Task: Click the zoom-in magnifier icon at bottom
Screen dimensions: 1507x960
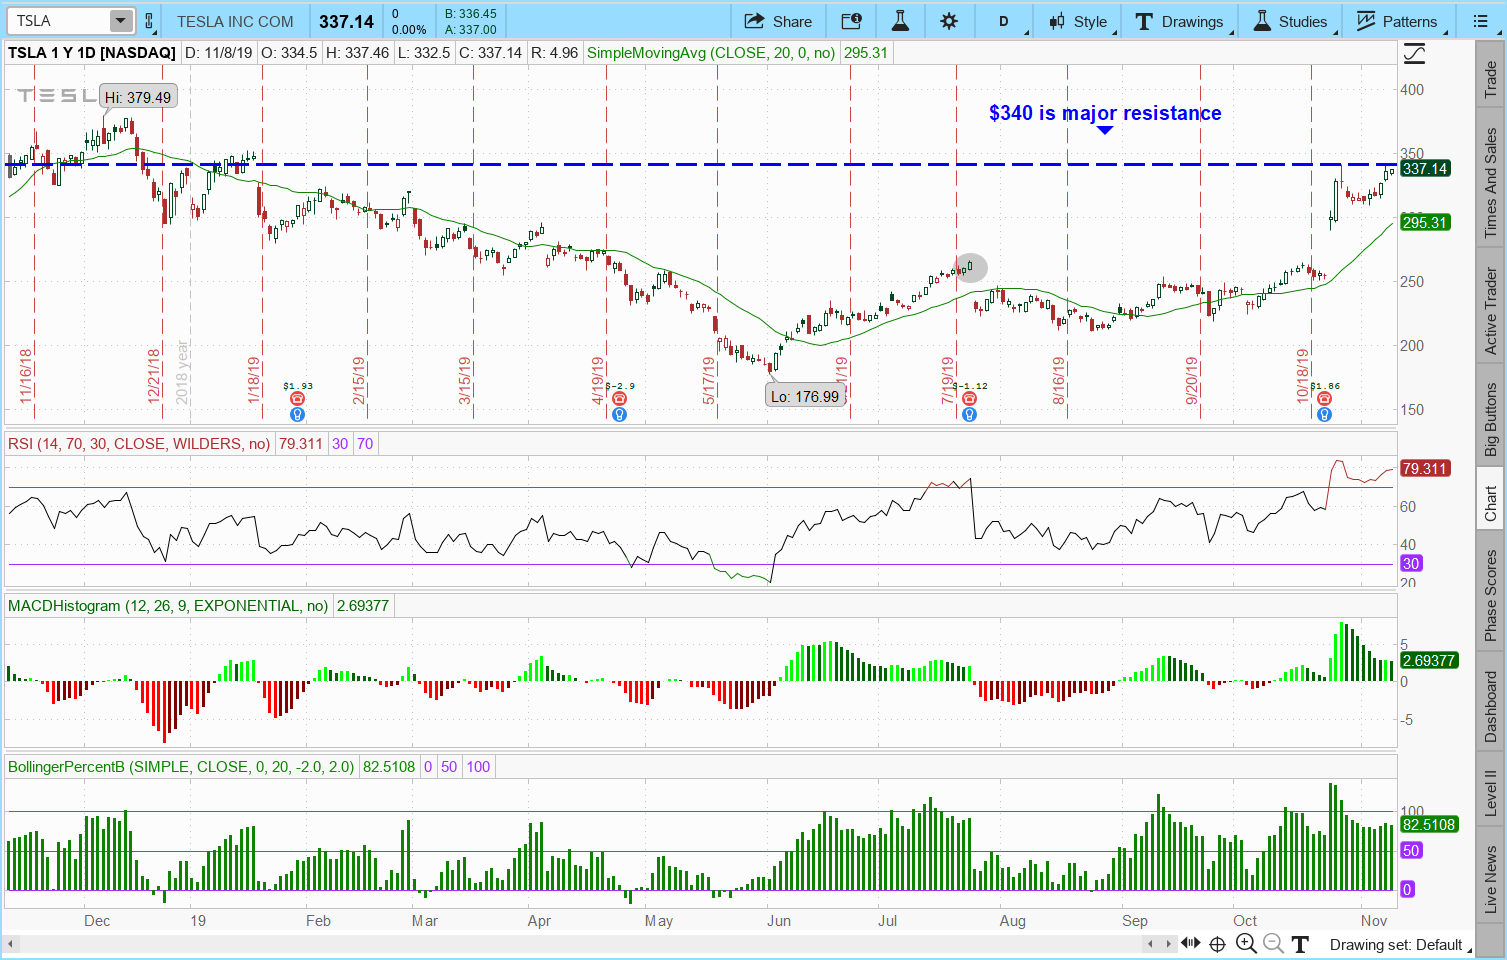Action: click(x=1246, y=944)
